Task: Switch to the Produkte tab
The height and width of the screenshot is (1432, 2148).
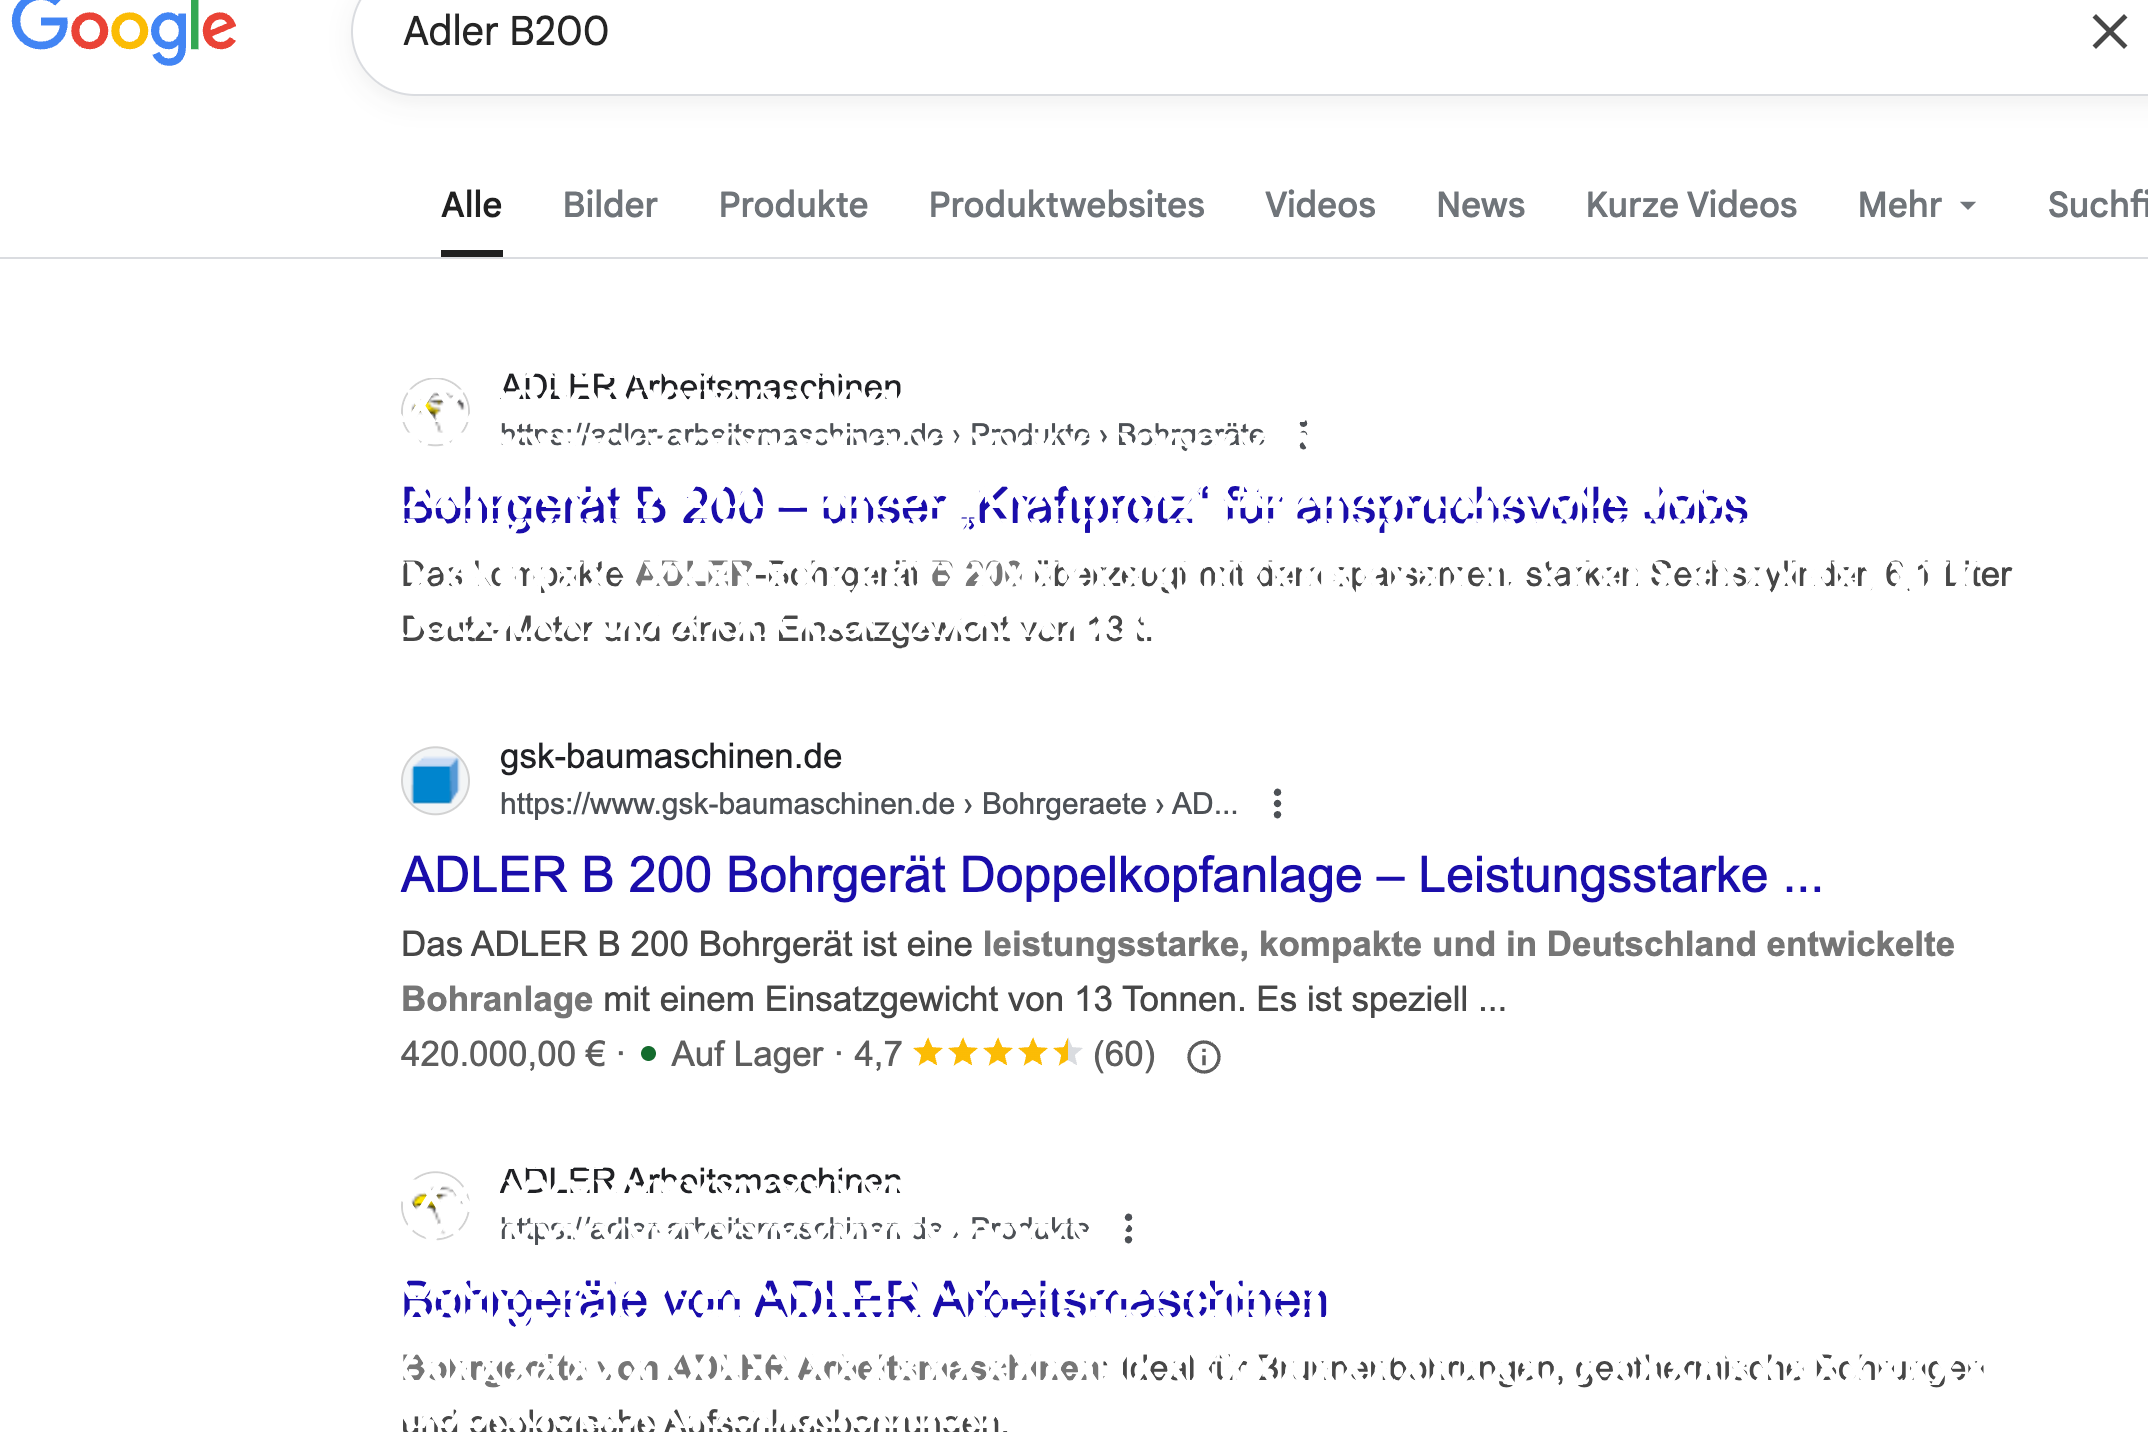Action: [793, 205]
